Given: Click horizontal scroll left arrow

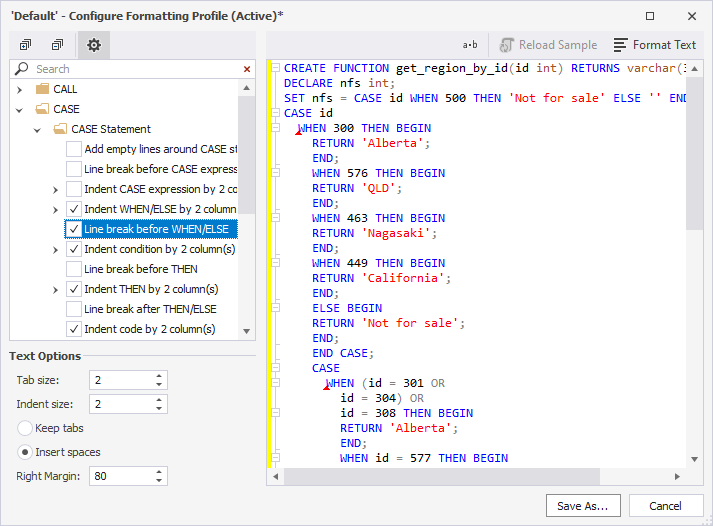Looking at the screenshot, I should click(x=276, y=476).
